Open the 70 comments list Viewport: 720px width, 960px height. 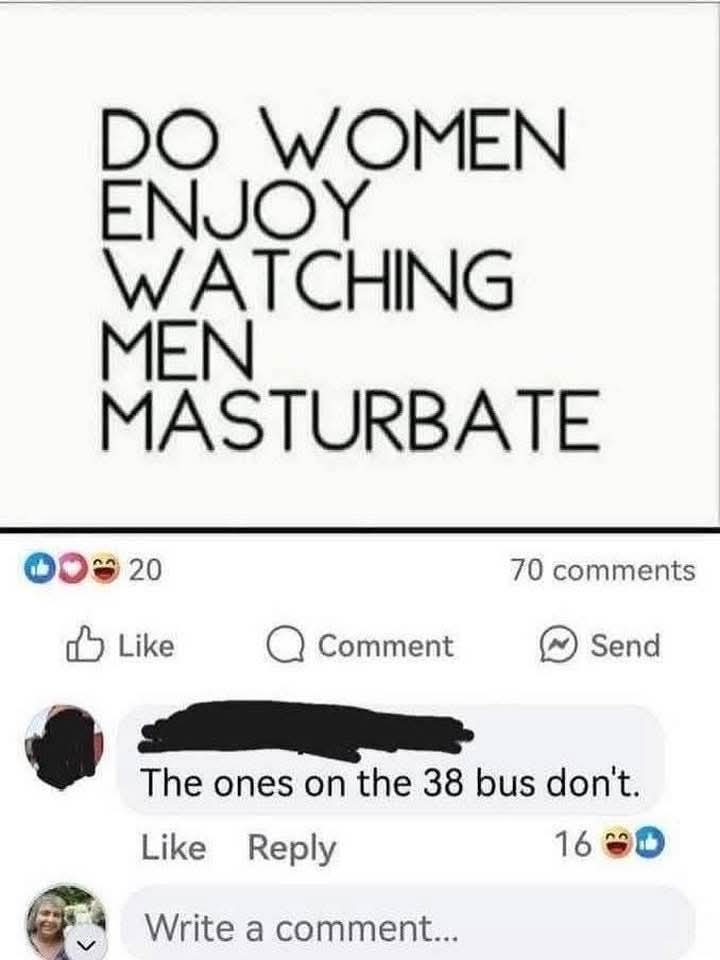603,570
